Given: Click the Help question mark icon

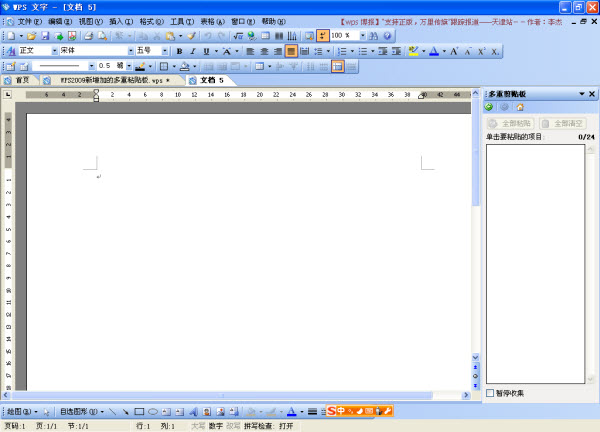Looking at the screenshot, I should tap(387, 35).
